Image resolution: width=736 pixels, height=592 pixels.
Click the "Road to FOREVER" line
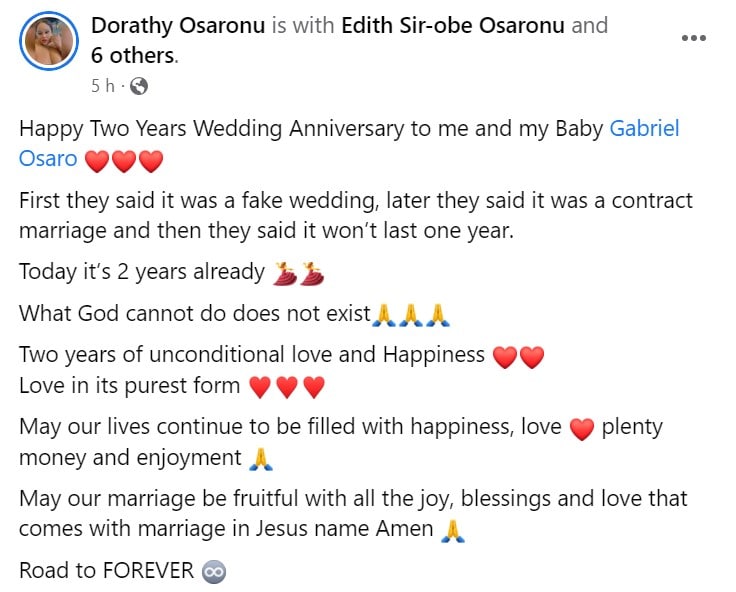(x=106, y=571)
